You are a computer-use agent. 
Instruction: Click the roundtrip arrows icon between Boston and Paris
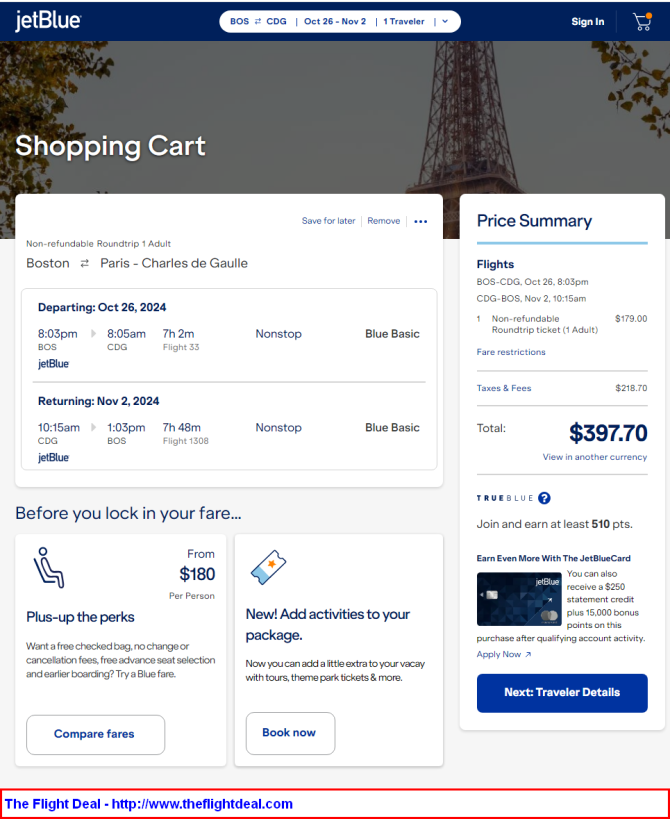pyautogui.click(x=85, y=264)
